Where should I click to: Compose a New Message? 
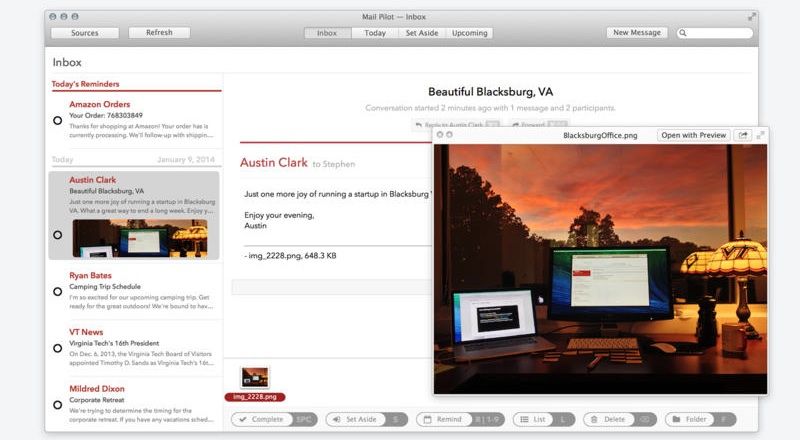click(x=637, y=32)
